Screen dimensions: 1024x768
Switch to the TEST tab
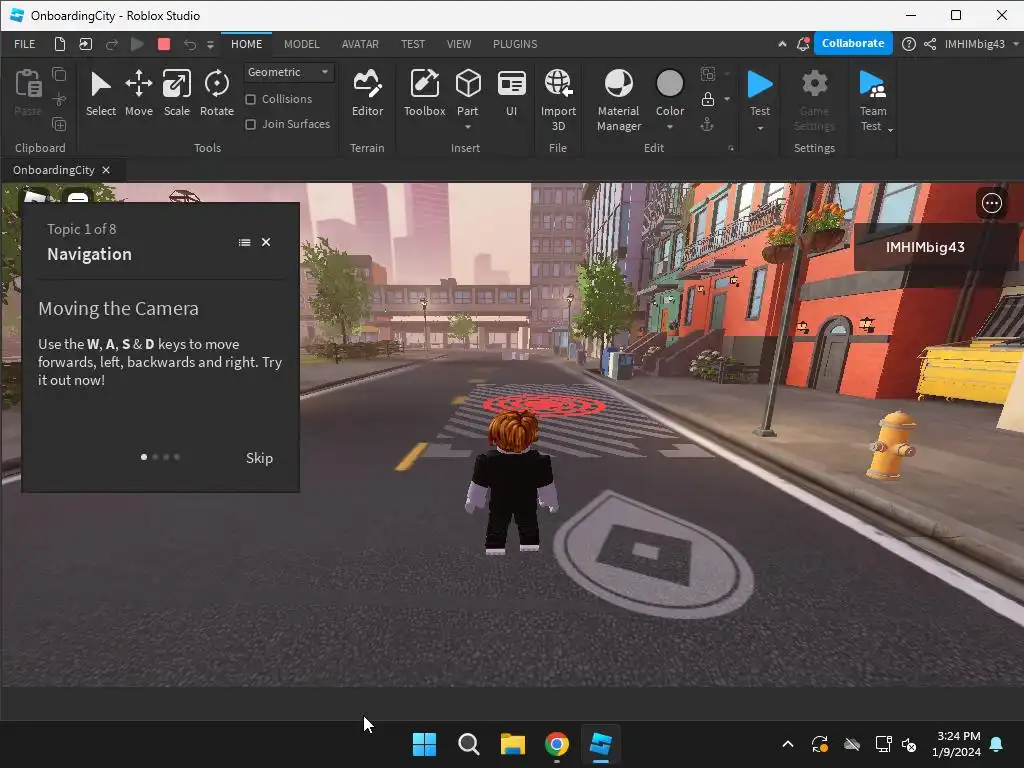click(x=413, y=44)
